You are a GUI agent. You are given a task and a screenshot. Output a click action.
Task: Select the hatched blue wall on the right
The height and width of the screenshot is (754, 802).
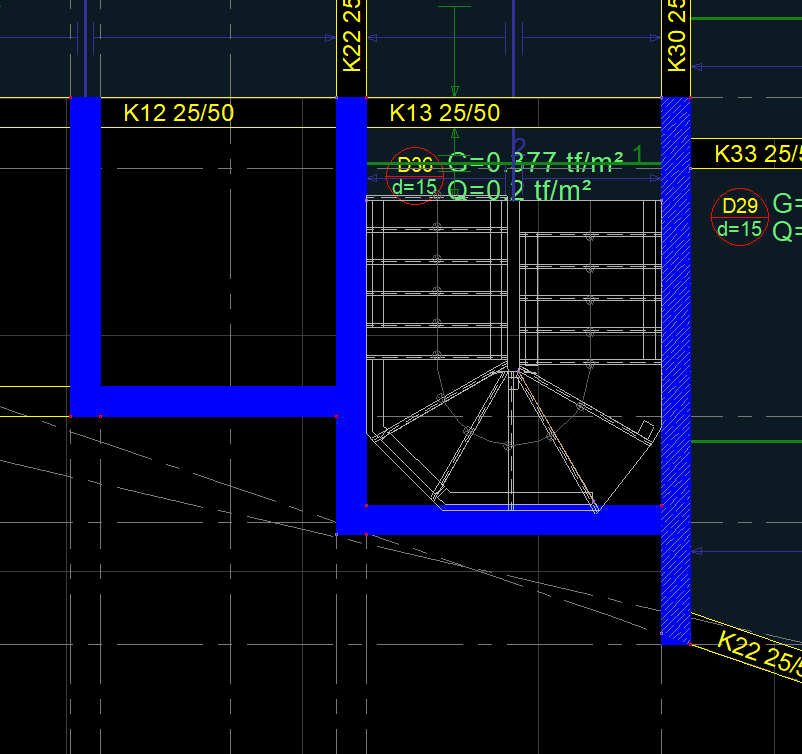[677, 370]
